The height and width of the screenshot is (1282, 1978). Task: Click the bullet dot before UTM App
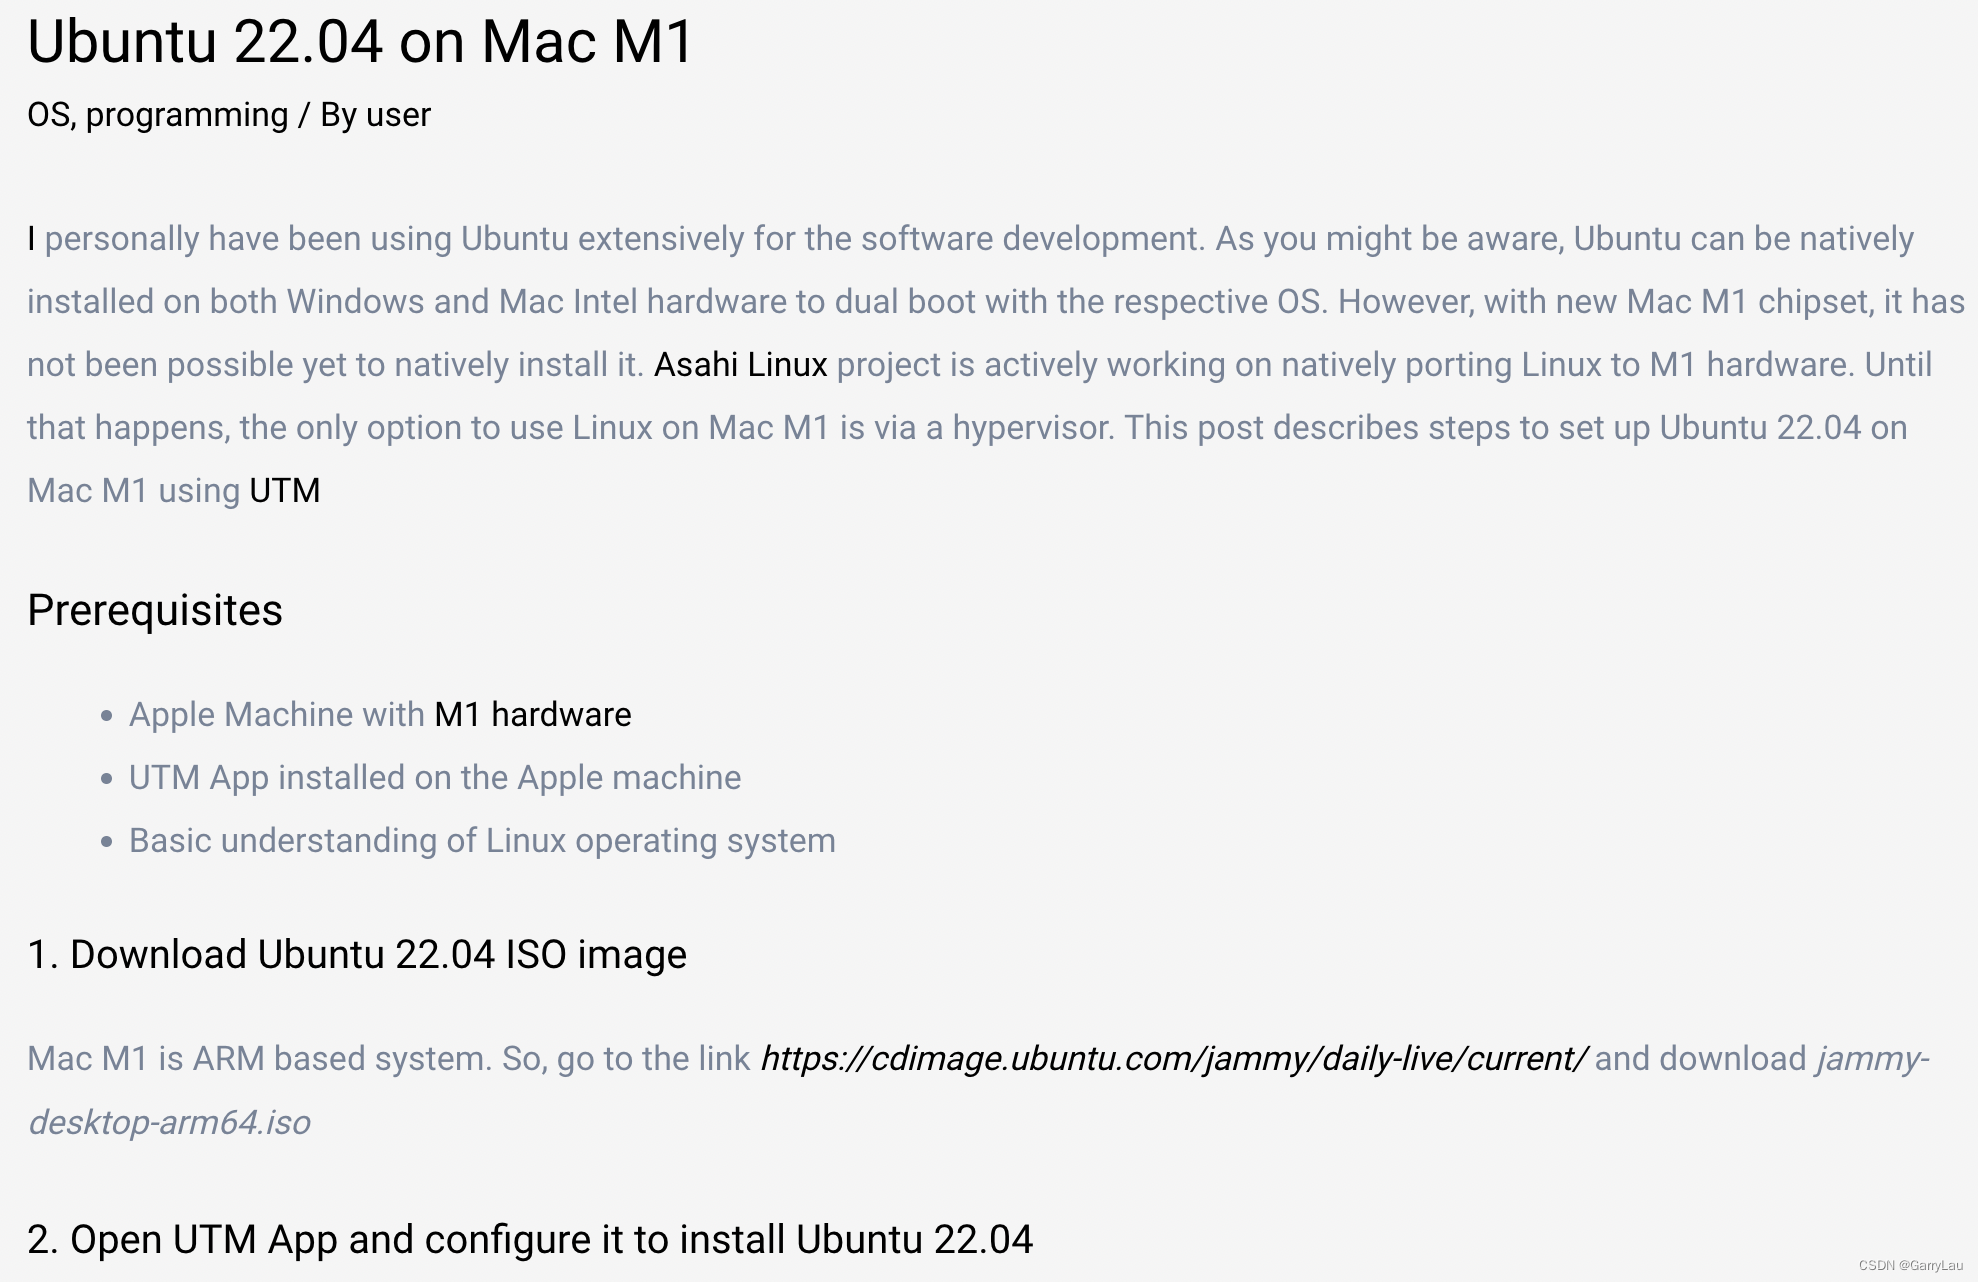107,778
